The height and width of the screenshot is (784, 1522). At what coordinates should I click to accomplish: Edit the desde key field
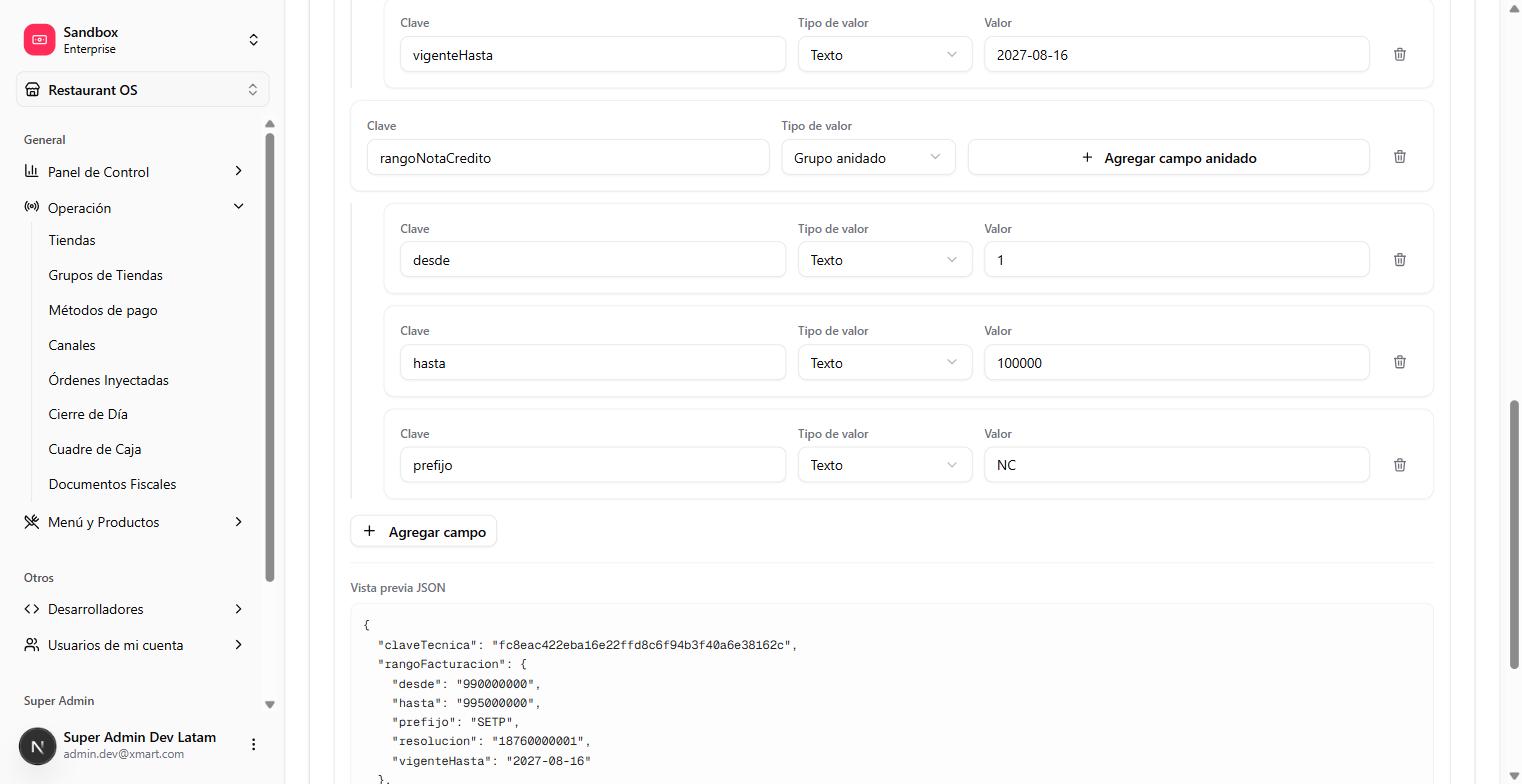pos(593,260)
